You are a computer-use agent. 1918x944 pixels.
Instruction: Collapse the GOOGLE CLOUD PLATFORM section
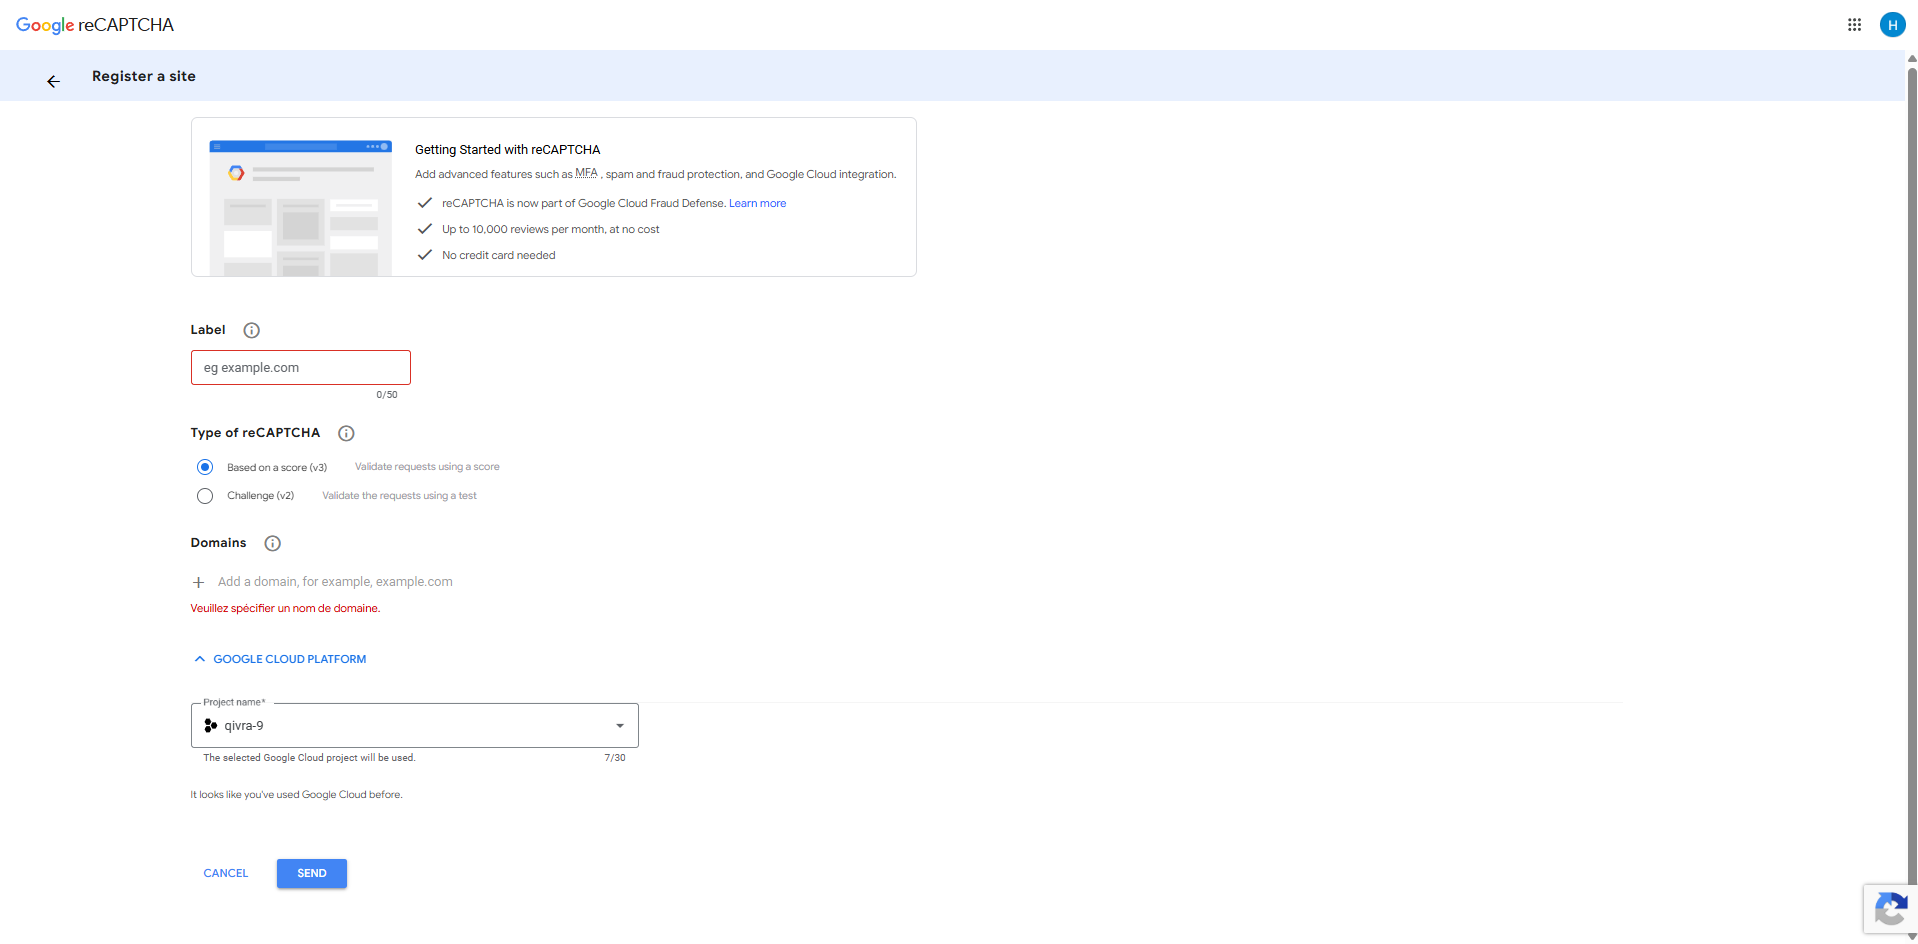pos(279,659)
